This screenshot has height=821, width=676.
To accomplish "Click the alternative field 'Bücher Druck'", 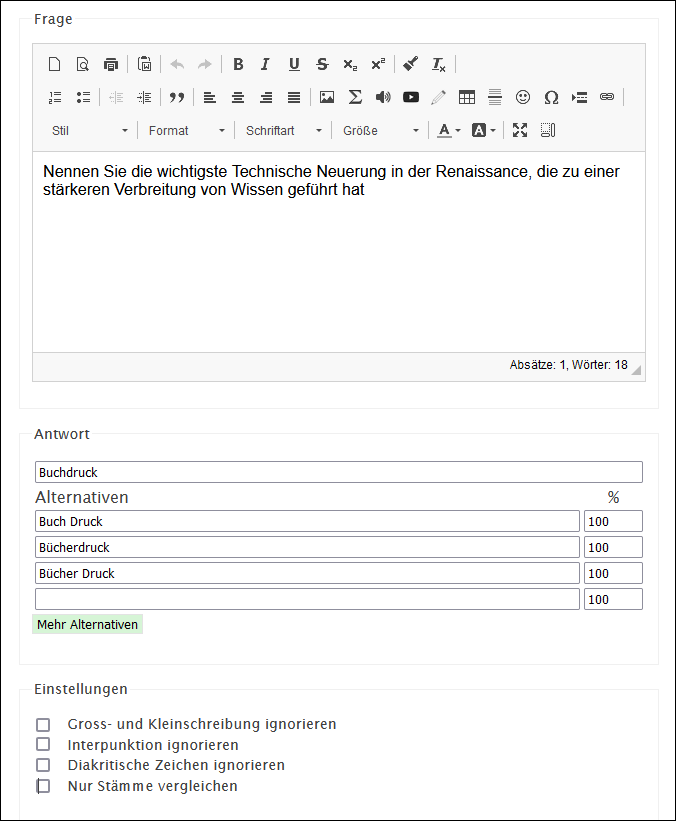I will pyautogui.click(x=307, y=573).
